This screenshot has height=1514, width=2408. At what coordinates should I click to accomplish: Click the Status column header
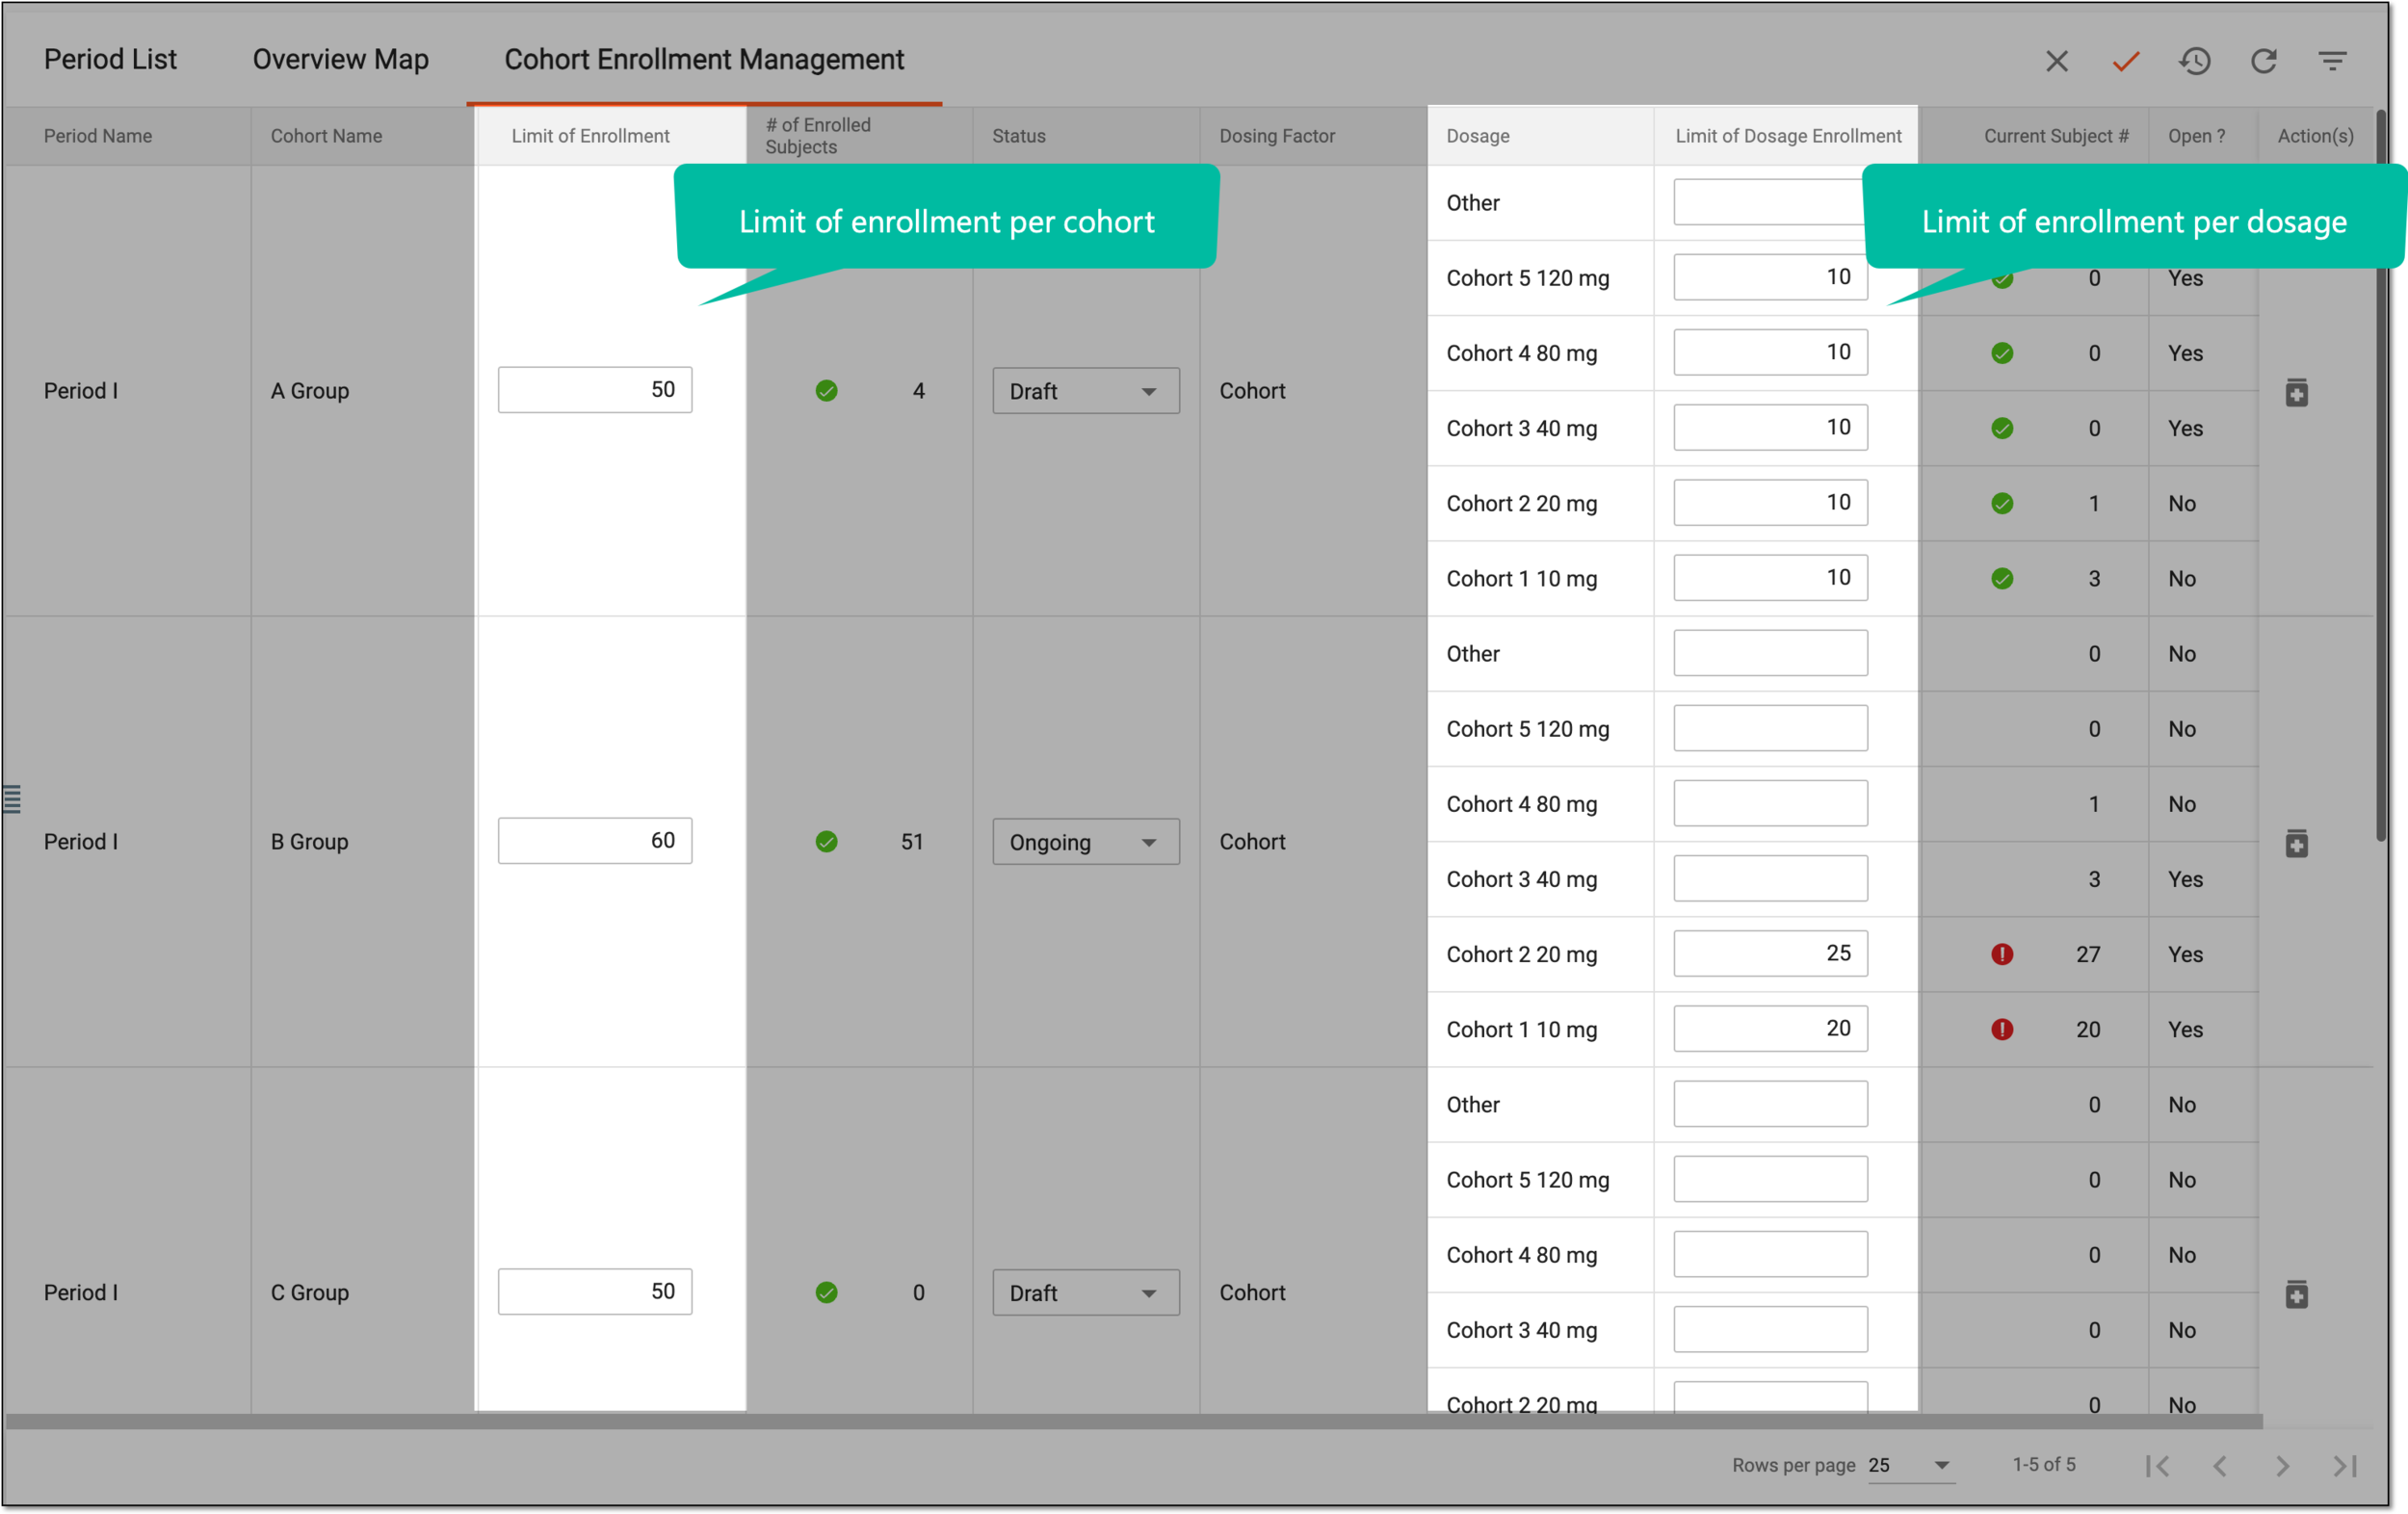(x=1018, y=136)
